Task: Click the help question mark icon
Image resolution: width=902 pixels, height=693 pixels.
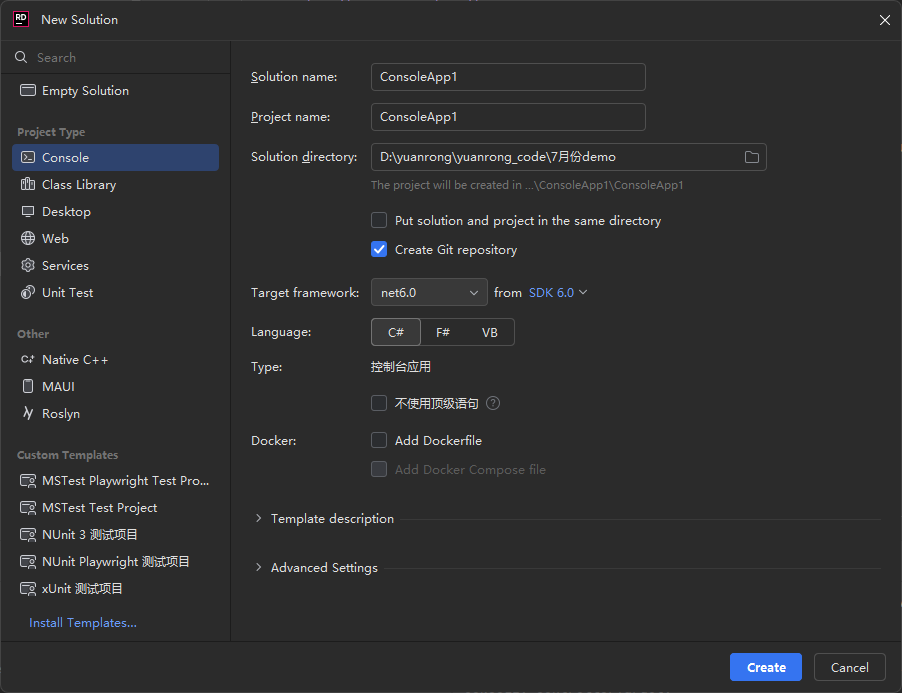Action: [493, 404]
